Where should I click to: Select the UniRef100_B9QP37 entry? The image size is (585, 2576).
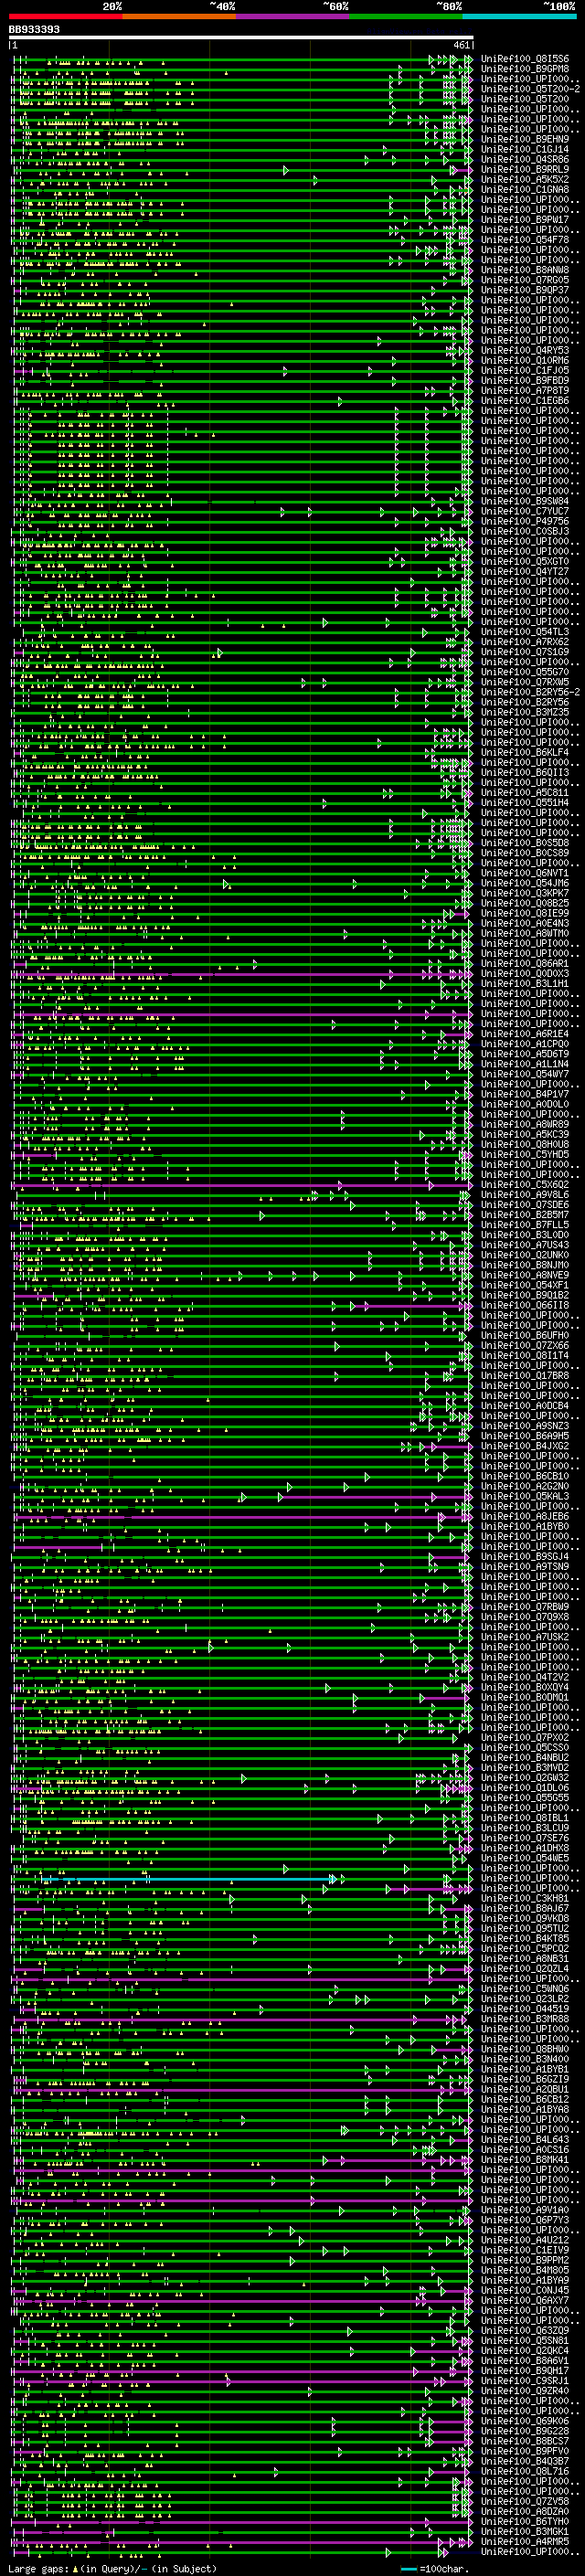pos(524,290)
